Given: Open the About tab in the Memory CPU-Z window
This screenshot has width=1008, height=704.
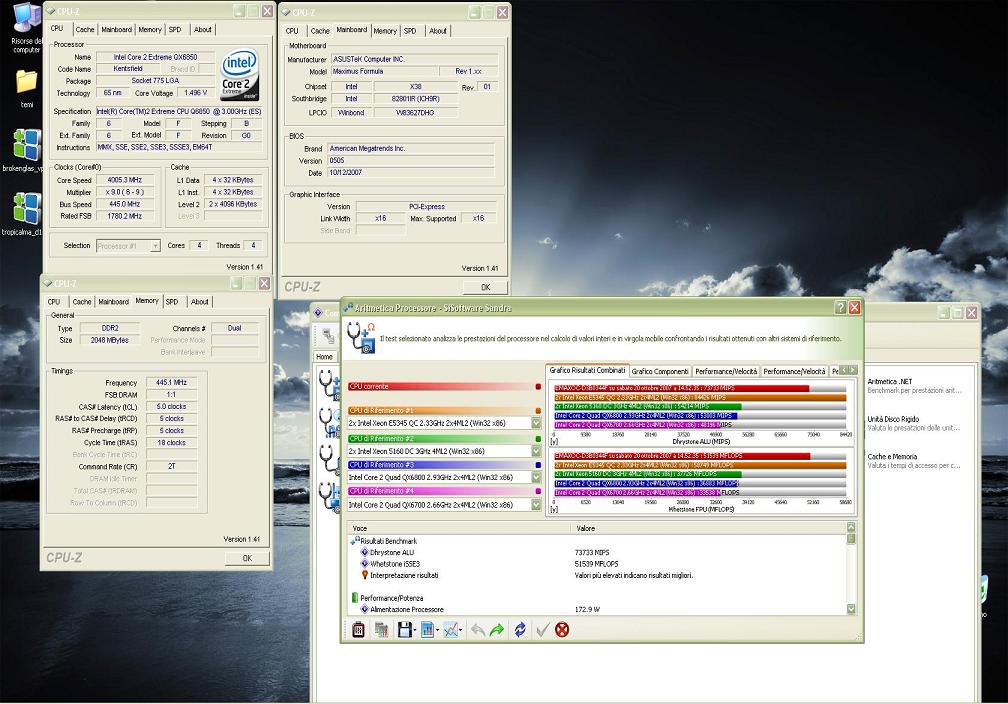Looking at the screenshot, I should click(x=200, y=302).
